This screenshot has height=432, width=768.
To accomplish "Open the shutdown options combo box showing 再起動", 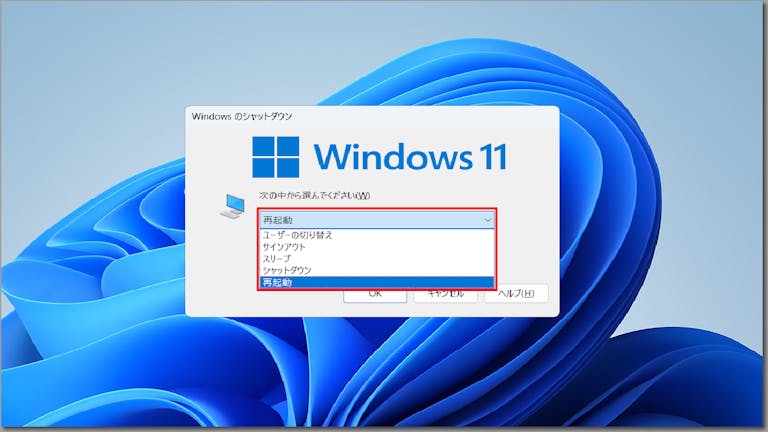I will point(377,220).
